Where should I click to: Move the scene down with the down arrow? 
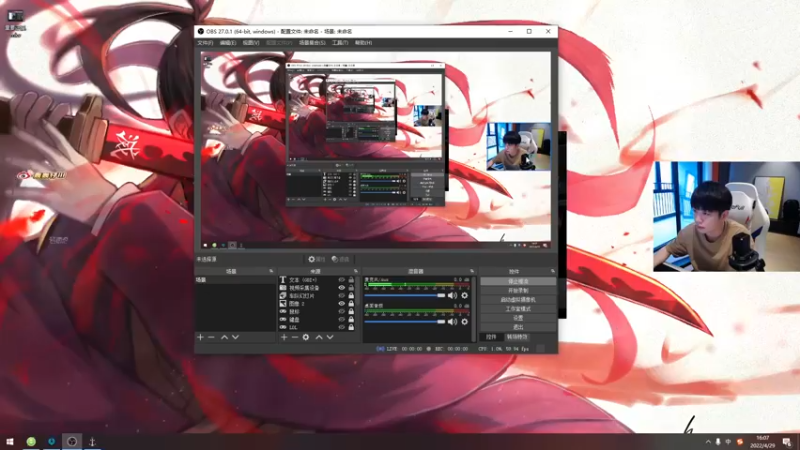coord(235,337)
